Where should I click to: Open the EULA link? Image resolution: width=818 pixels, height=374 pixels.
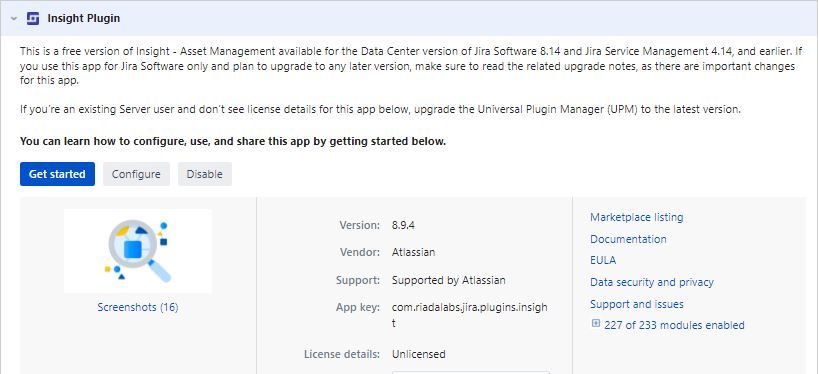[603, 260]
